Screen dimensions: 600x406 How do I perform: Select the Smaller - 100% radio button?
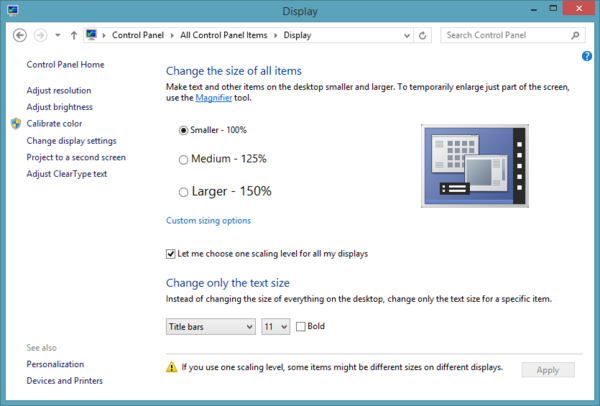tap(183, 130)
